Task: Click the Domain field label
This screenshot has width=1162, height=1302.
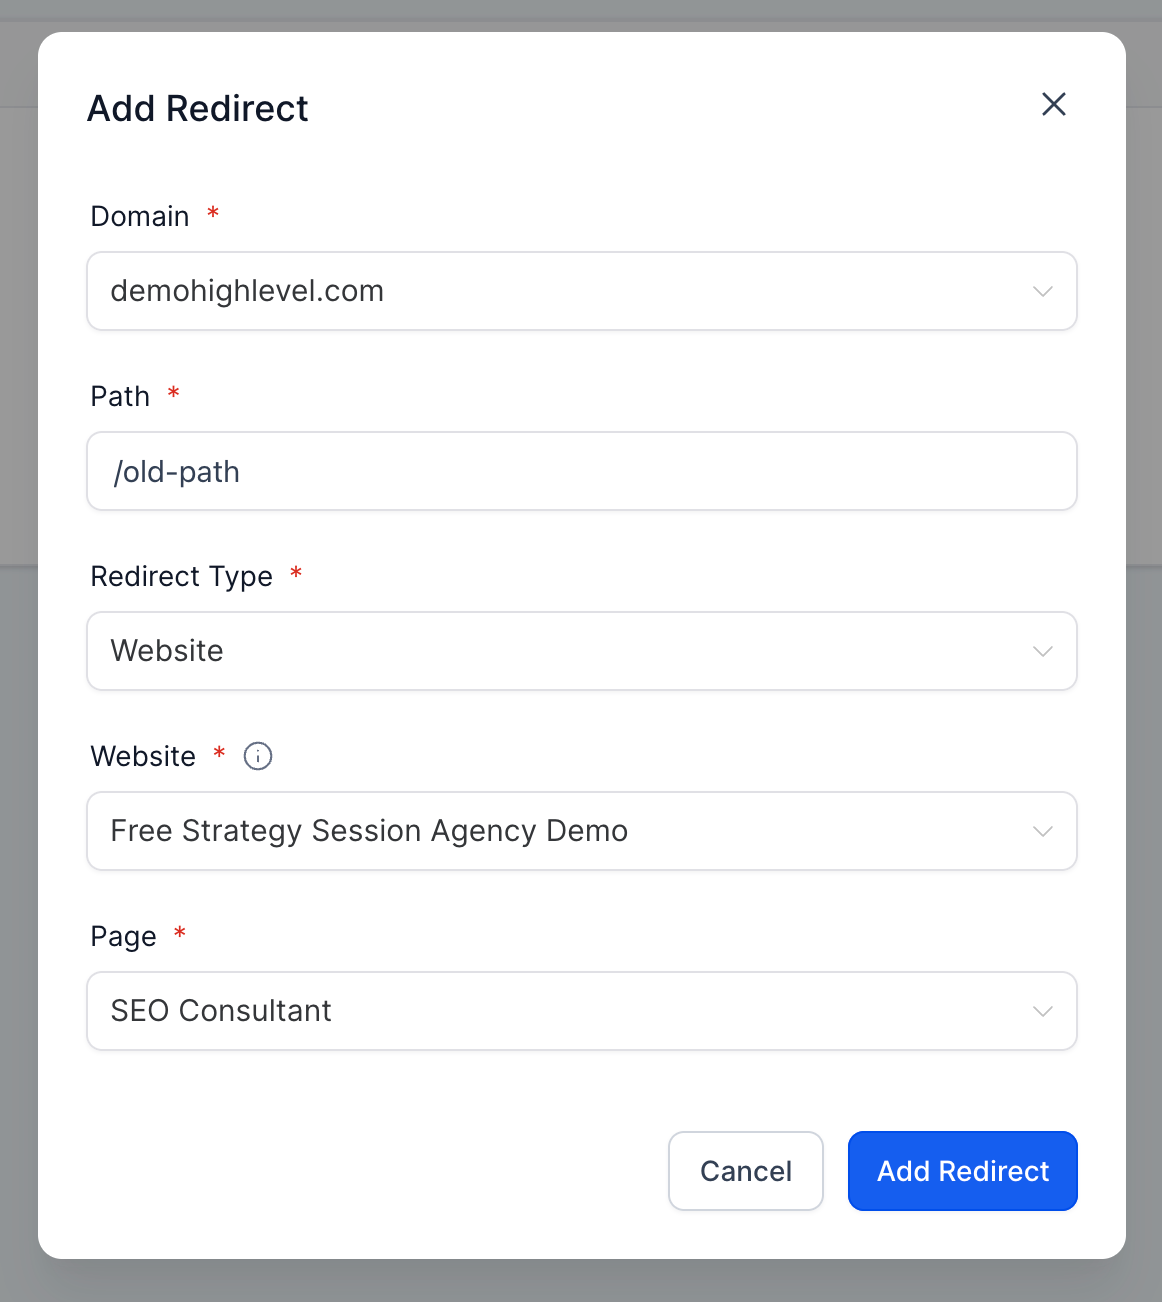Action: point(140,216)
